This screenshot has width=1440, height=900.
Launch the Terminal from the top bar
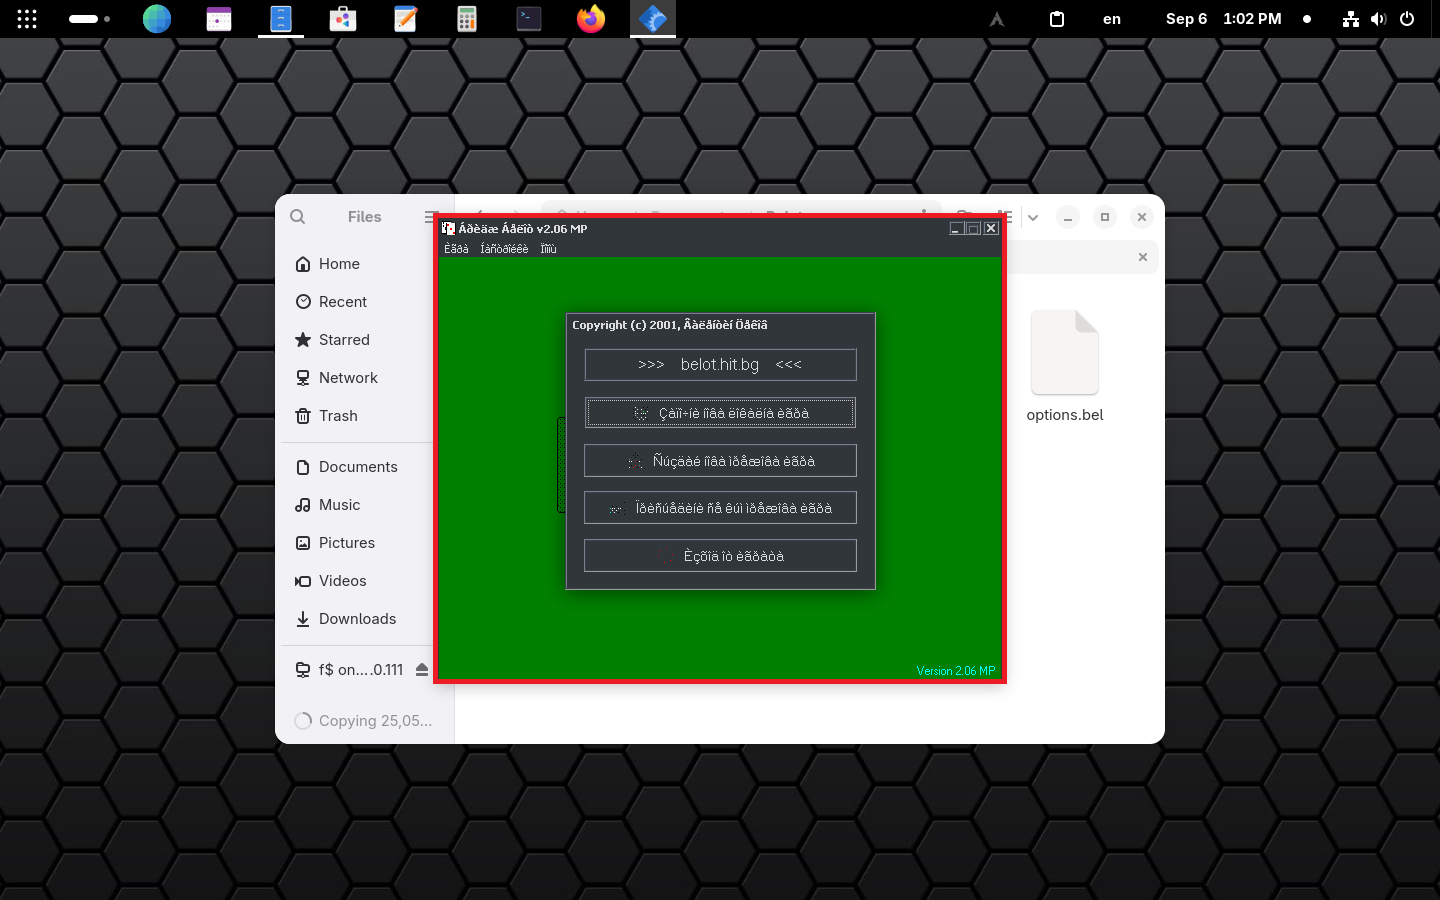coord(529,19)
